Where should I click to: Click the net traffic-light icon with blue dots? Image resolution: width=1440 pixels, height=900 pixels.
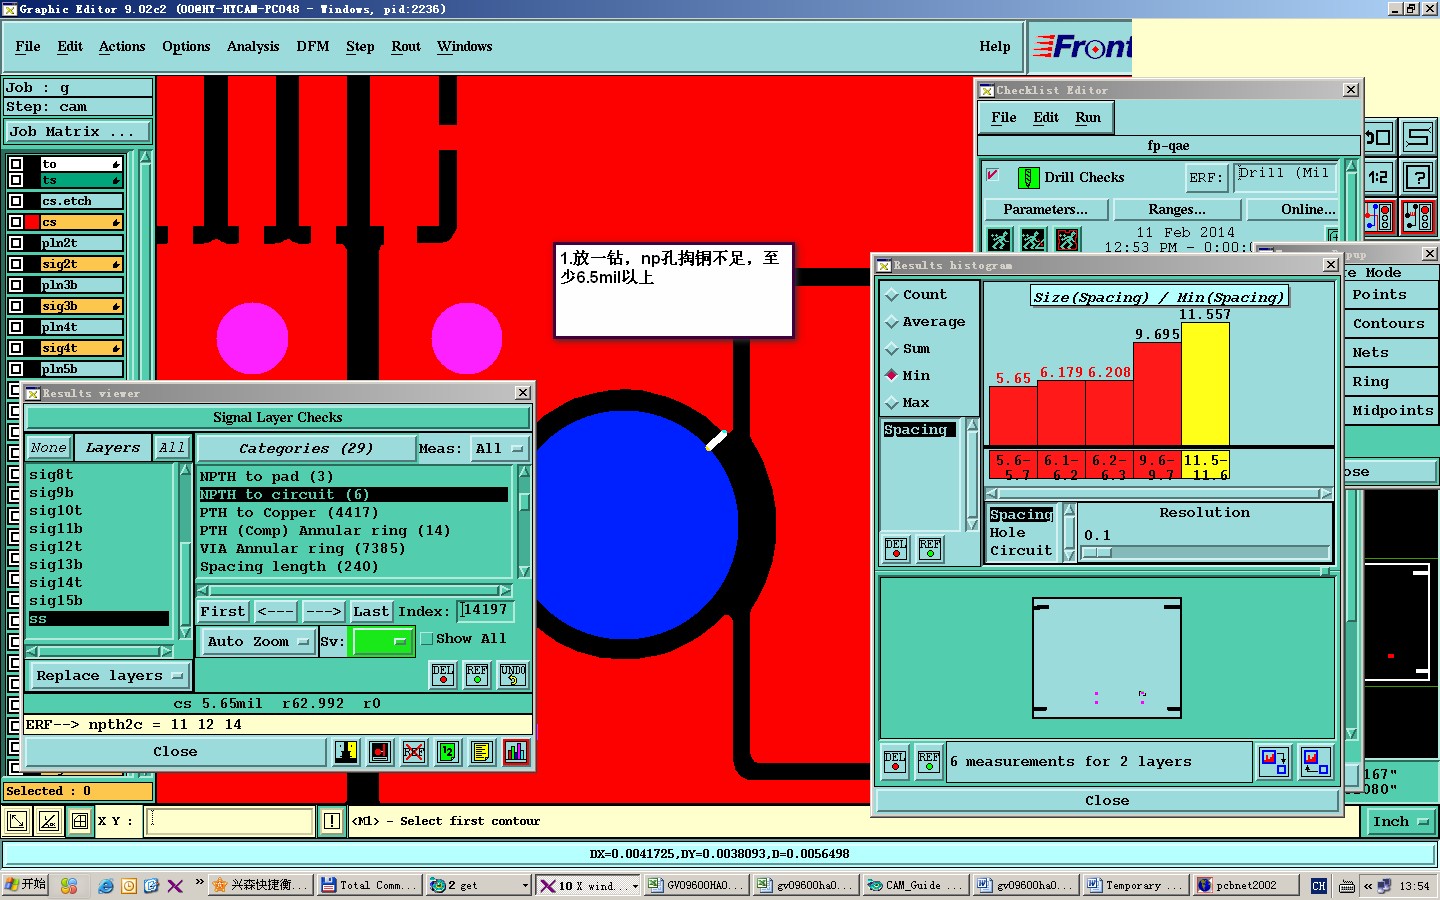tap(1379, 216)
